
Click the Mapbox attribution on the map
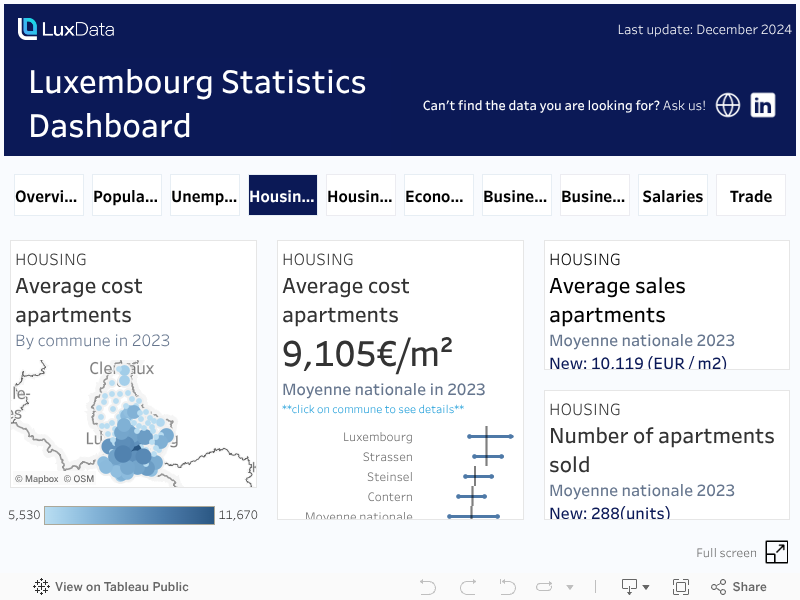37,479
